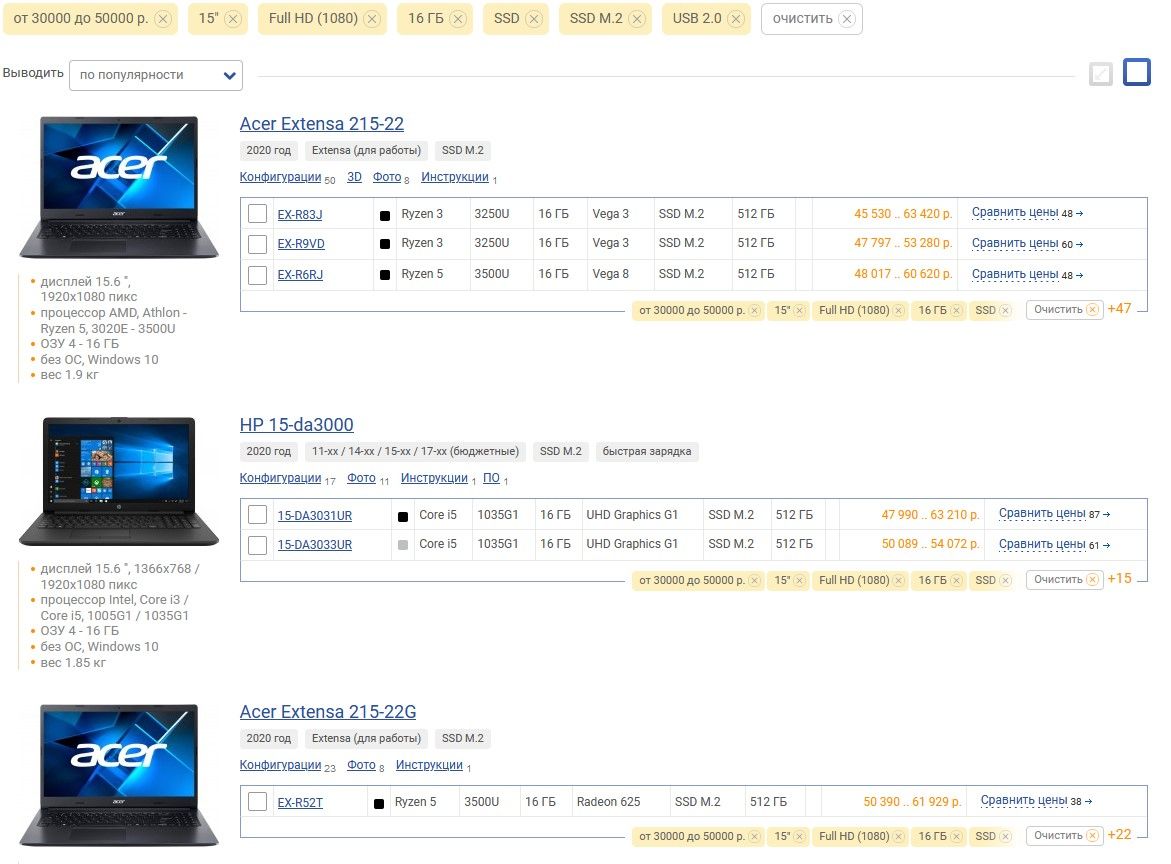Select the EX-R52T checkbox
The width and height of the screenshot is (1171, 864).
[x=257, y=802]
